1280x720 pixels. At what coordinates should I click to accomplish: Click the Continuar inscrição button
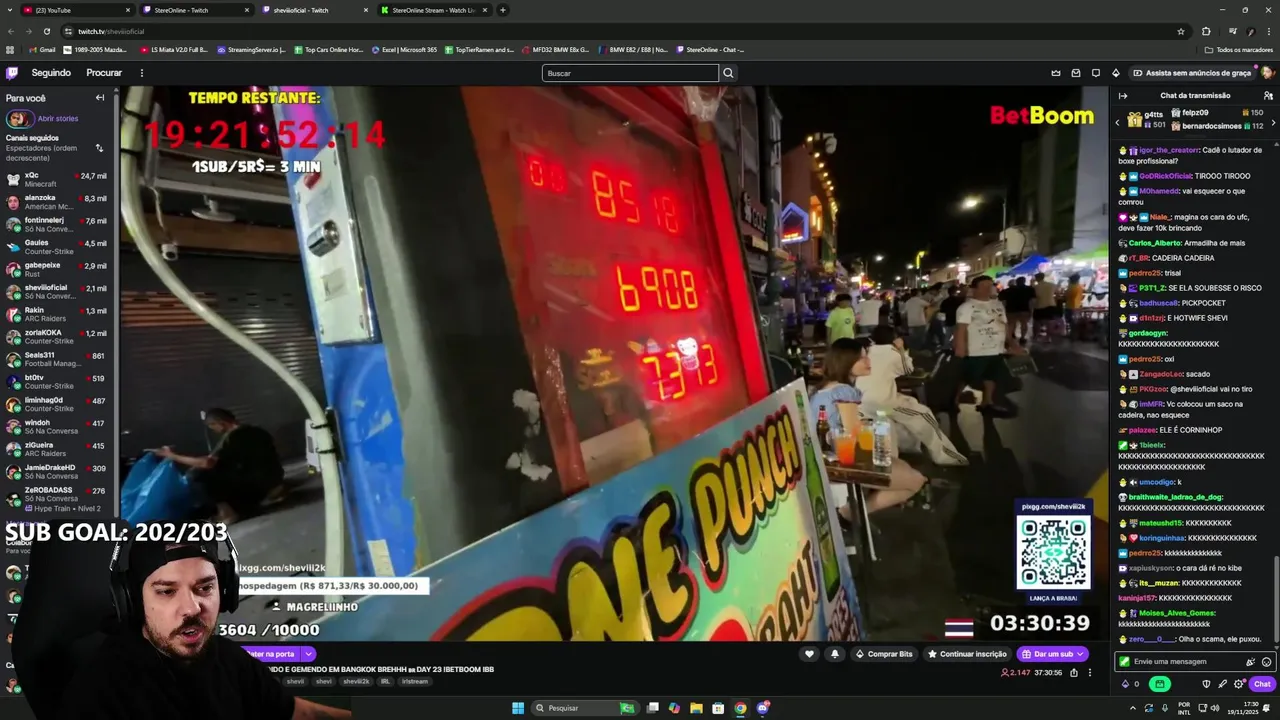click(x=967, y=654)
